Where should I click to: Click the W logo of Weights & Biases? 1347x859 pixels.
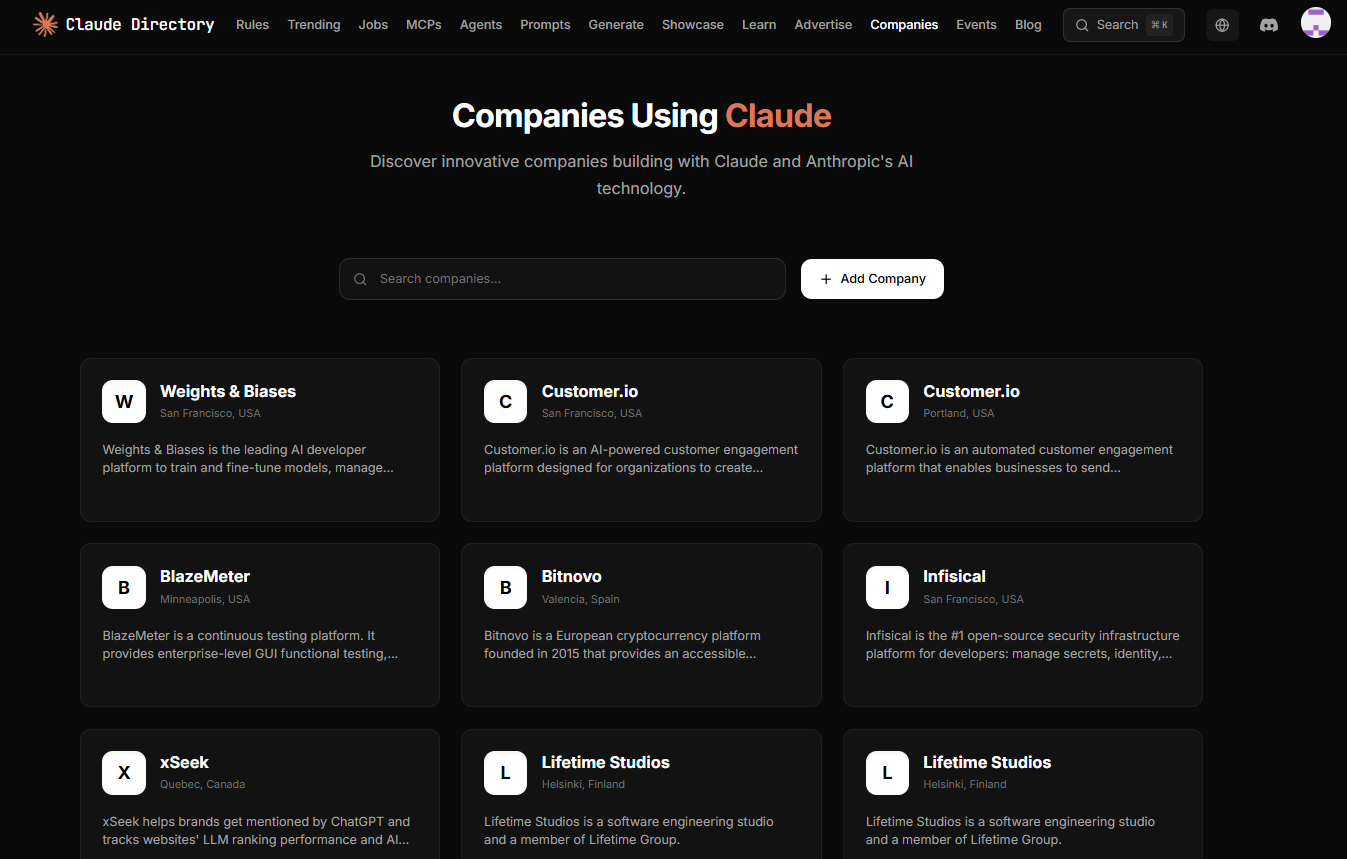click(x=124, y=402)
